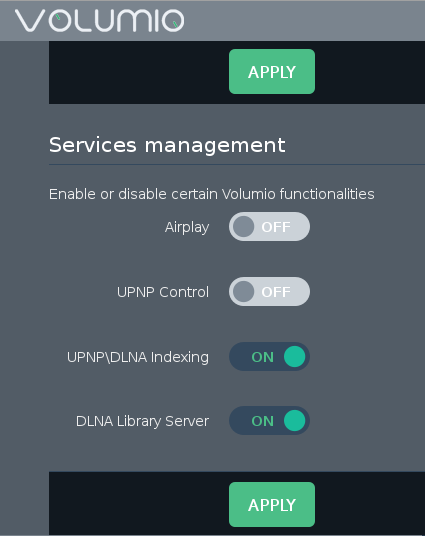Click green knob of UPNP\DLNA Indexing switch
Screen dimensions: 425x536
pos(295,356)
